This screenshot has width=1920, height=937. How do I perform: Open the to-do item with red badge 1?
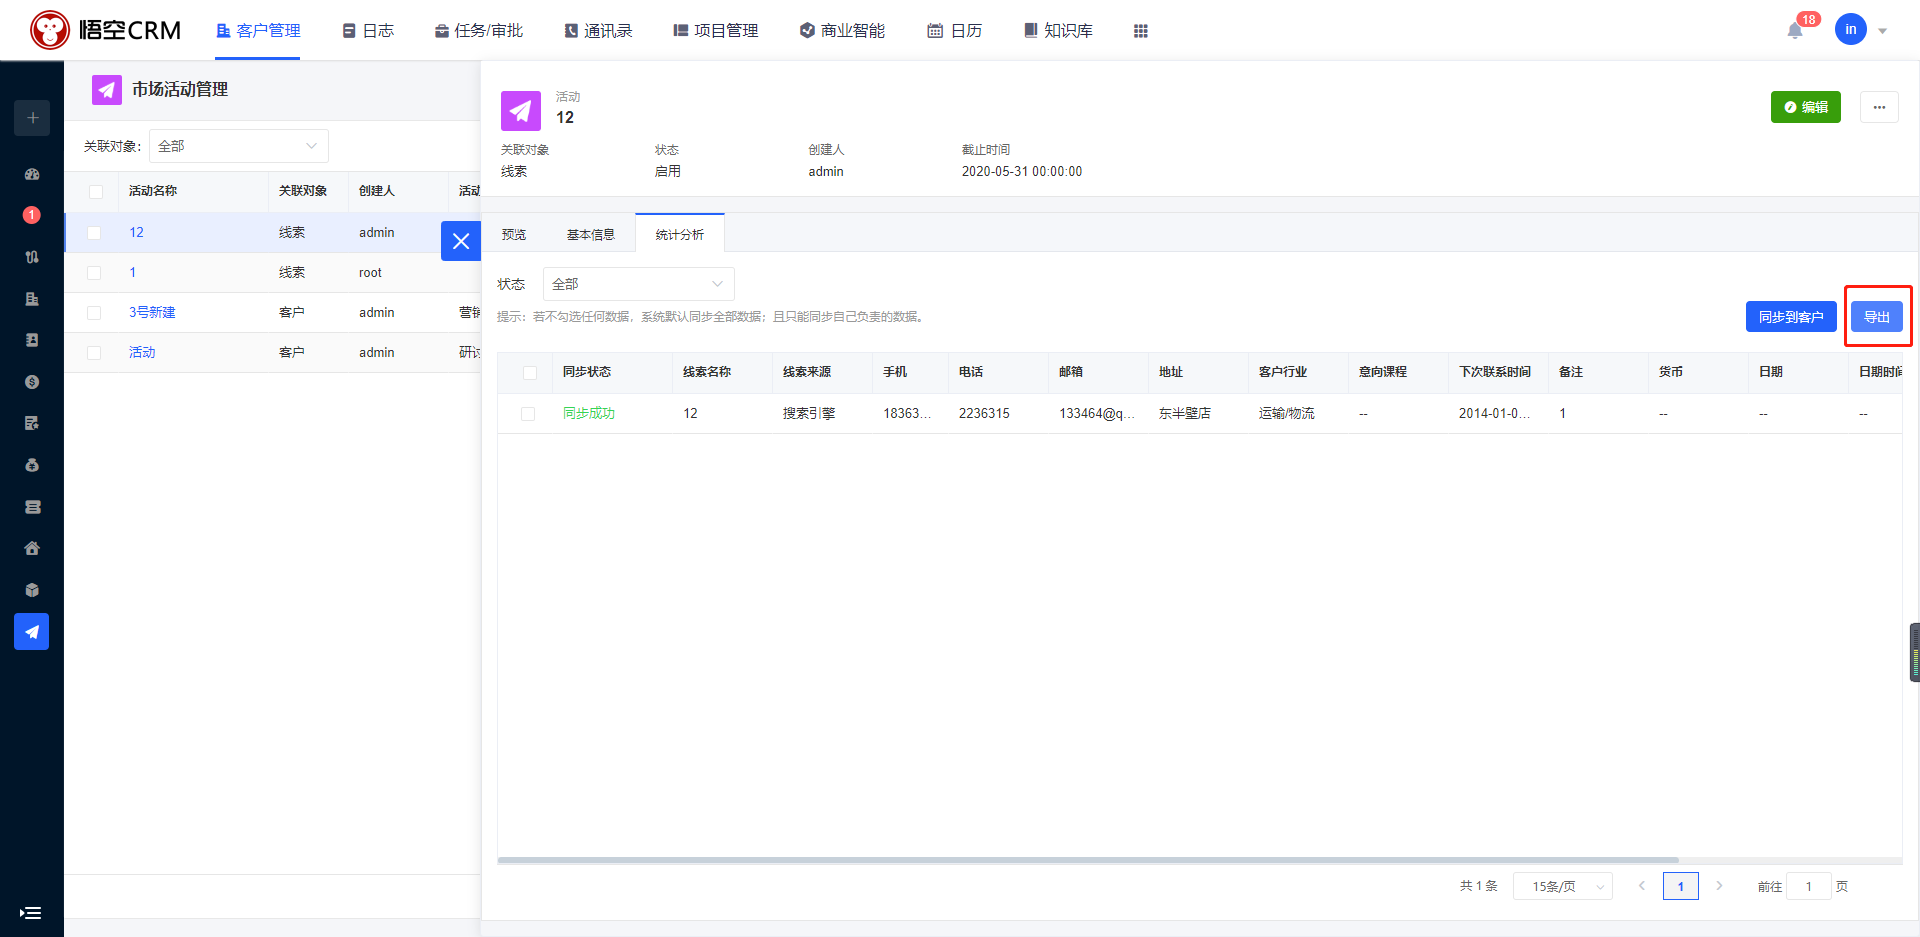coord(32,215)
